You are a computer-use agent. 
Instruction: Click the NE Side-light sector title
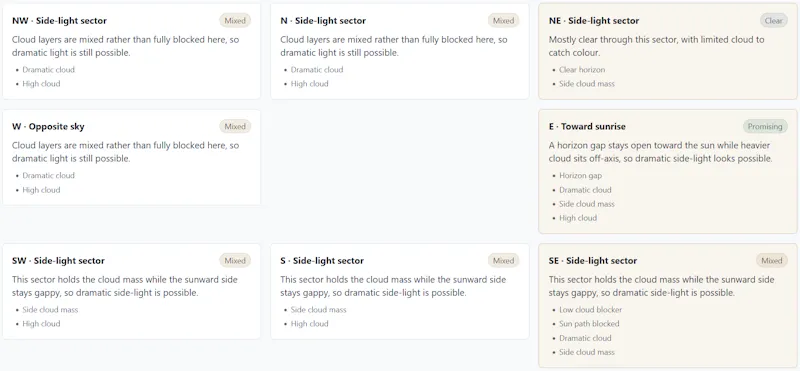pos(594,21)
